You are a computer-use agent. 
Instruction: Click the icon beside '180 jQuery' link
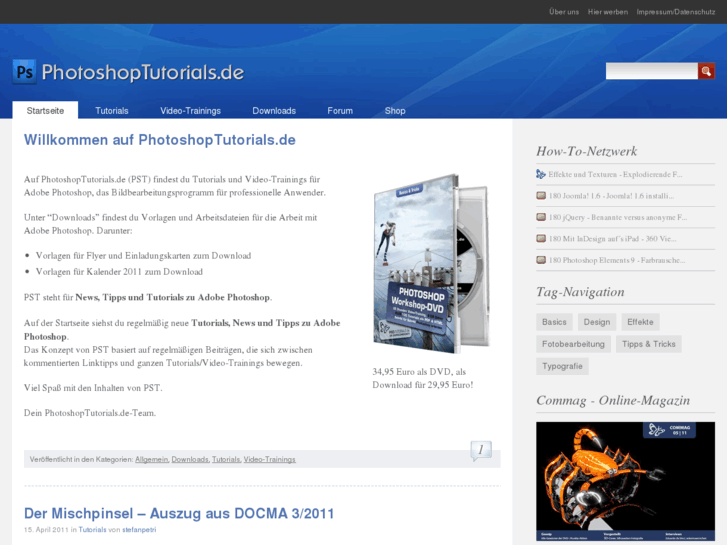coord(541,217)
